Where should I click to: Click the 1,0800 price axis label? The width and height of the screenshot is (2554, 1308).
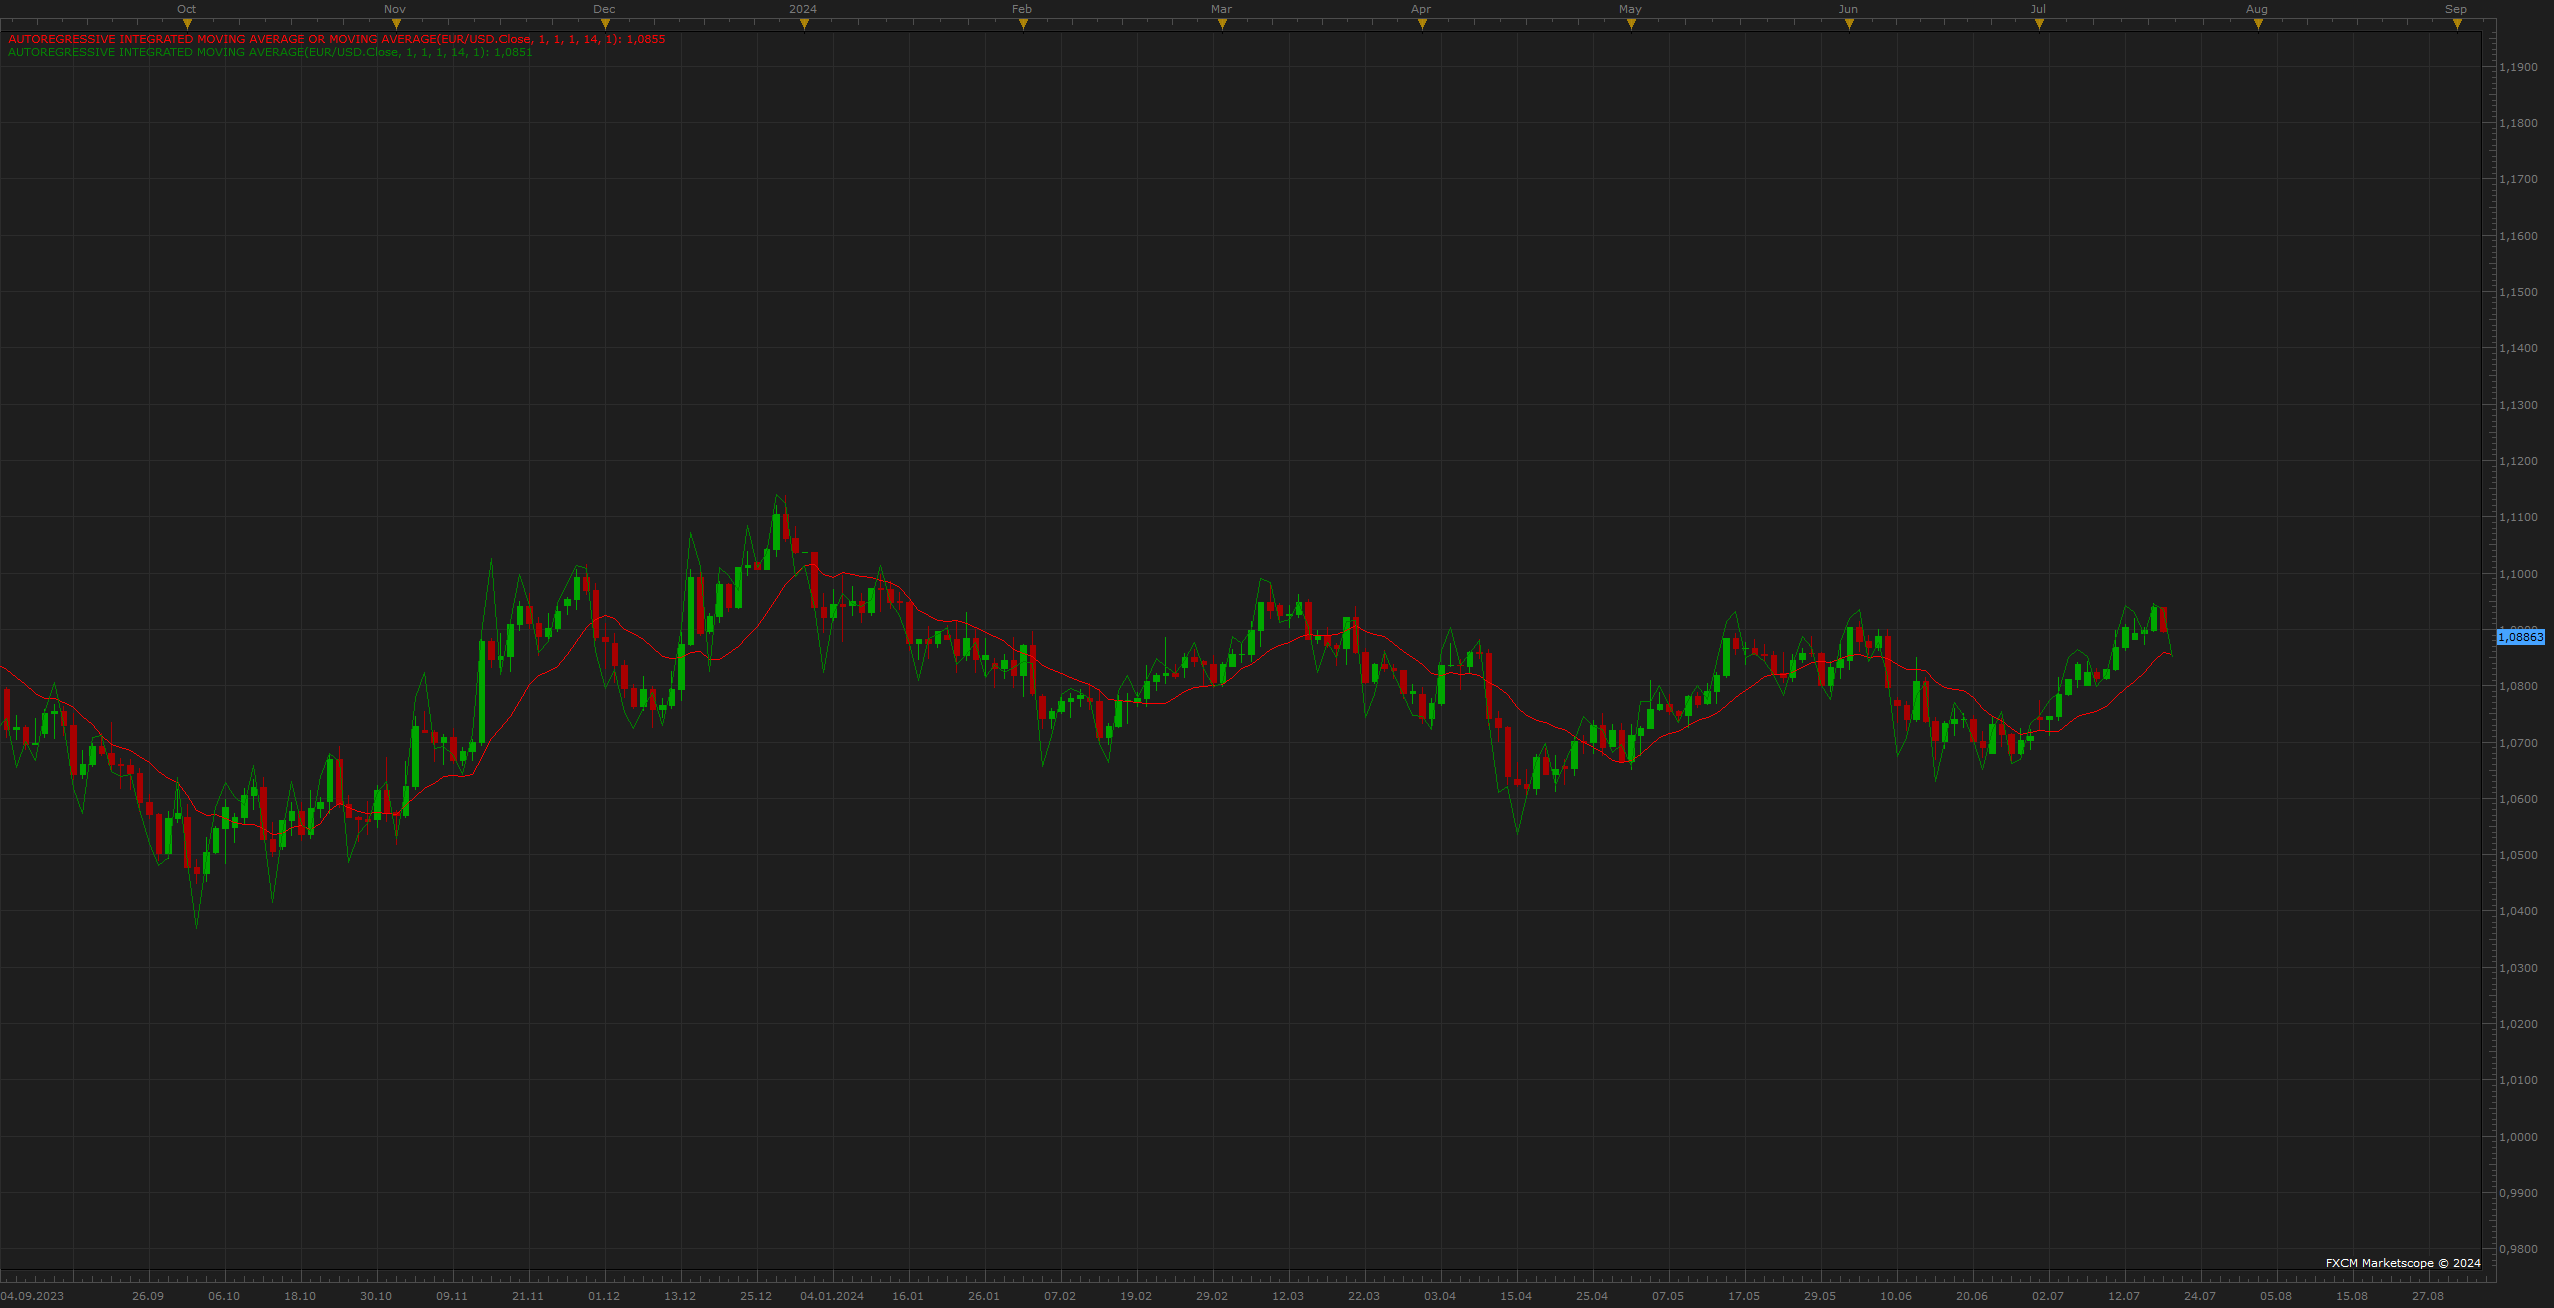[2518, 686]
